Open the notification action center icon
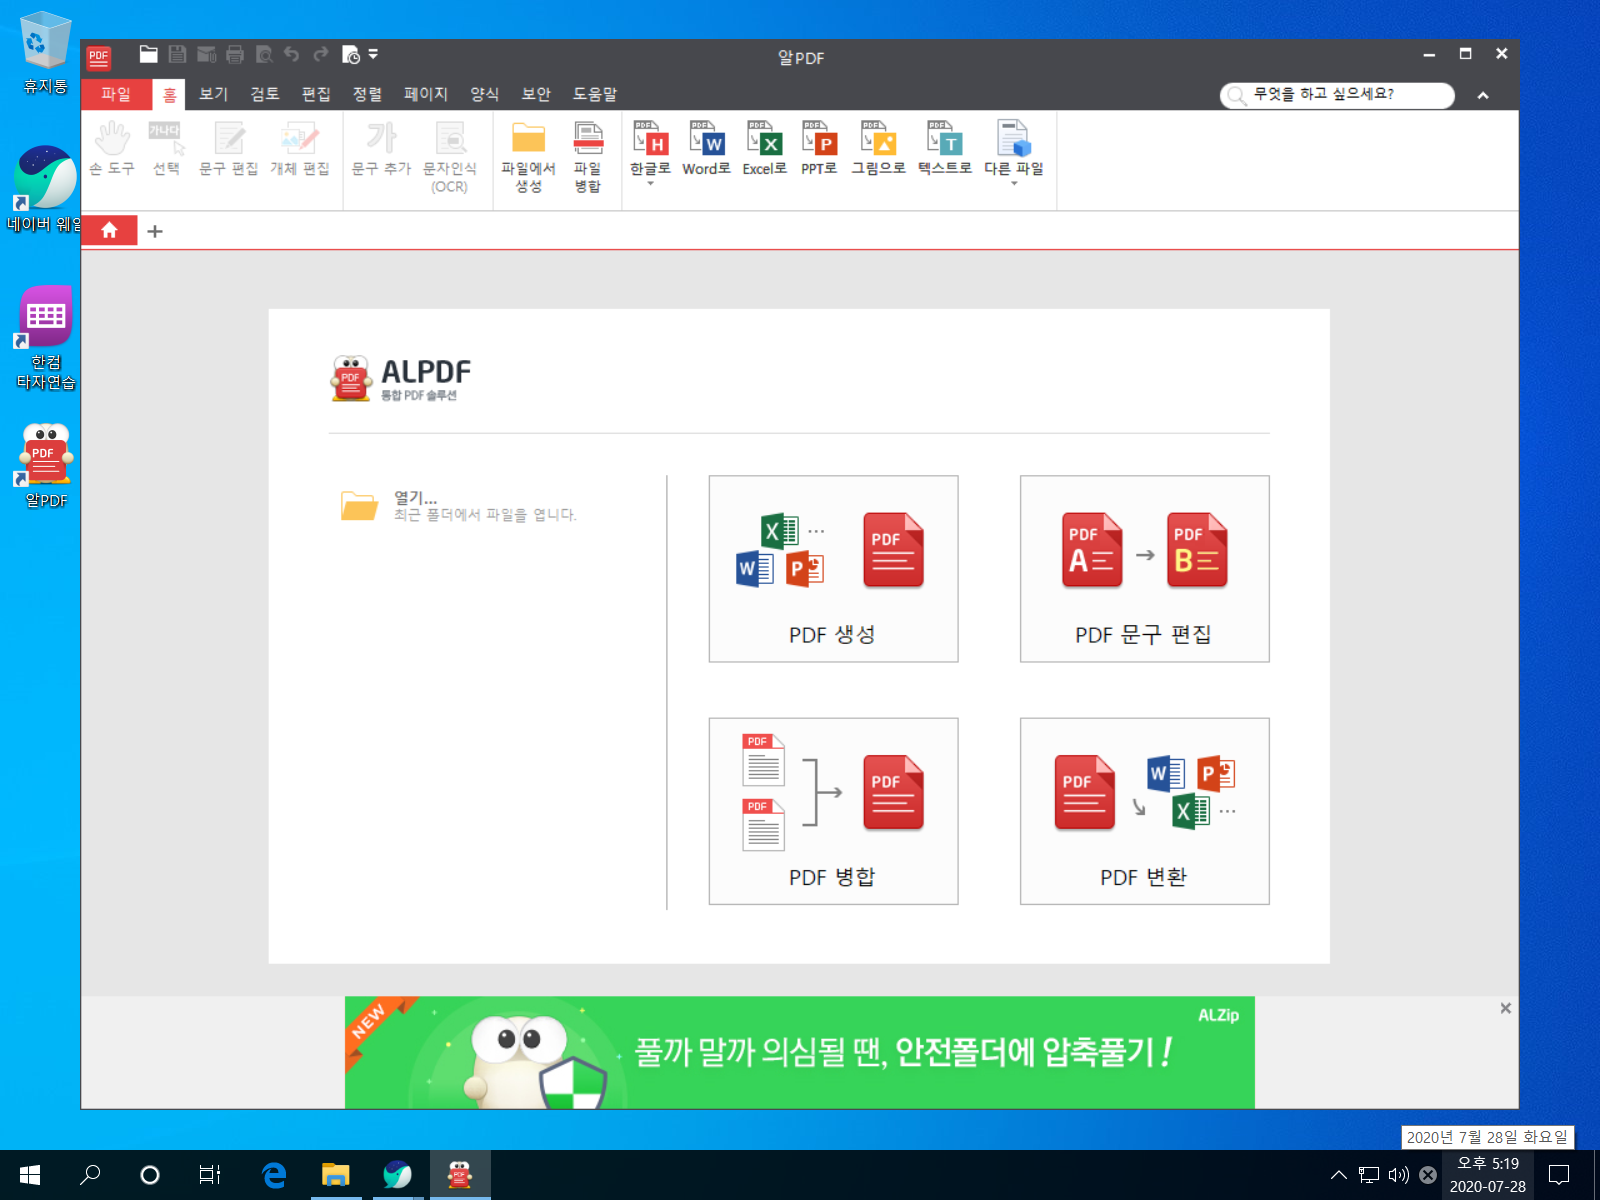 tap(1559, 1175)
